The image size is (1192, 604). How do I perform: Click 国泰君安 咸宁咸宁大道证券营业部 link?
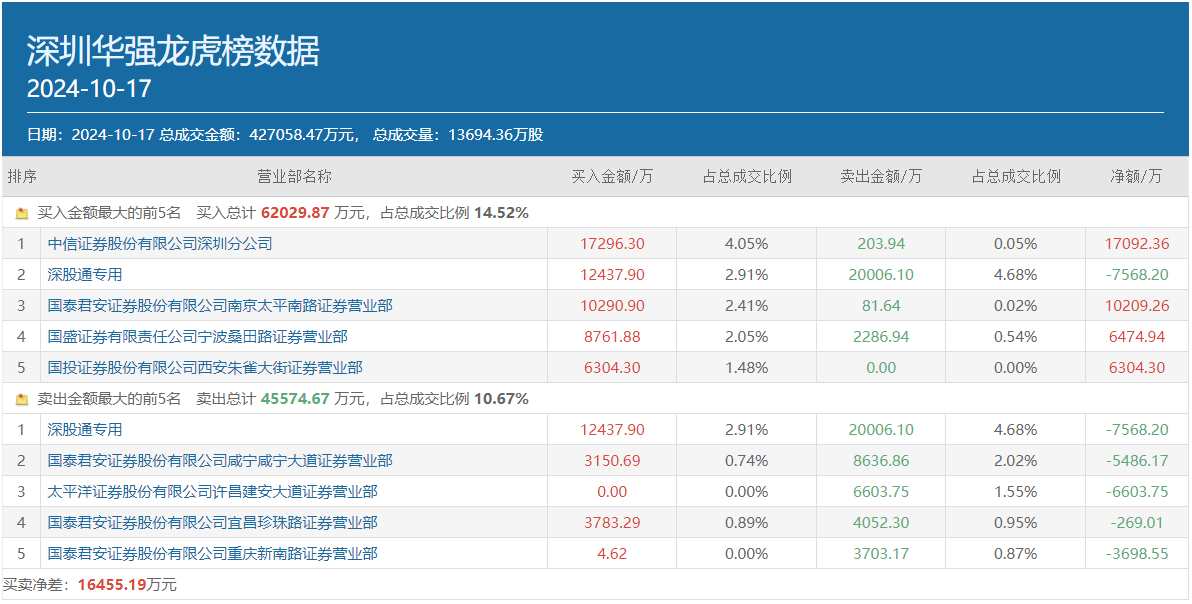220,461
